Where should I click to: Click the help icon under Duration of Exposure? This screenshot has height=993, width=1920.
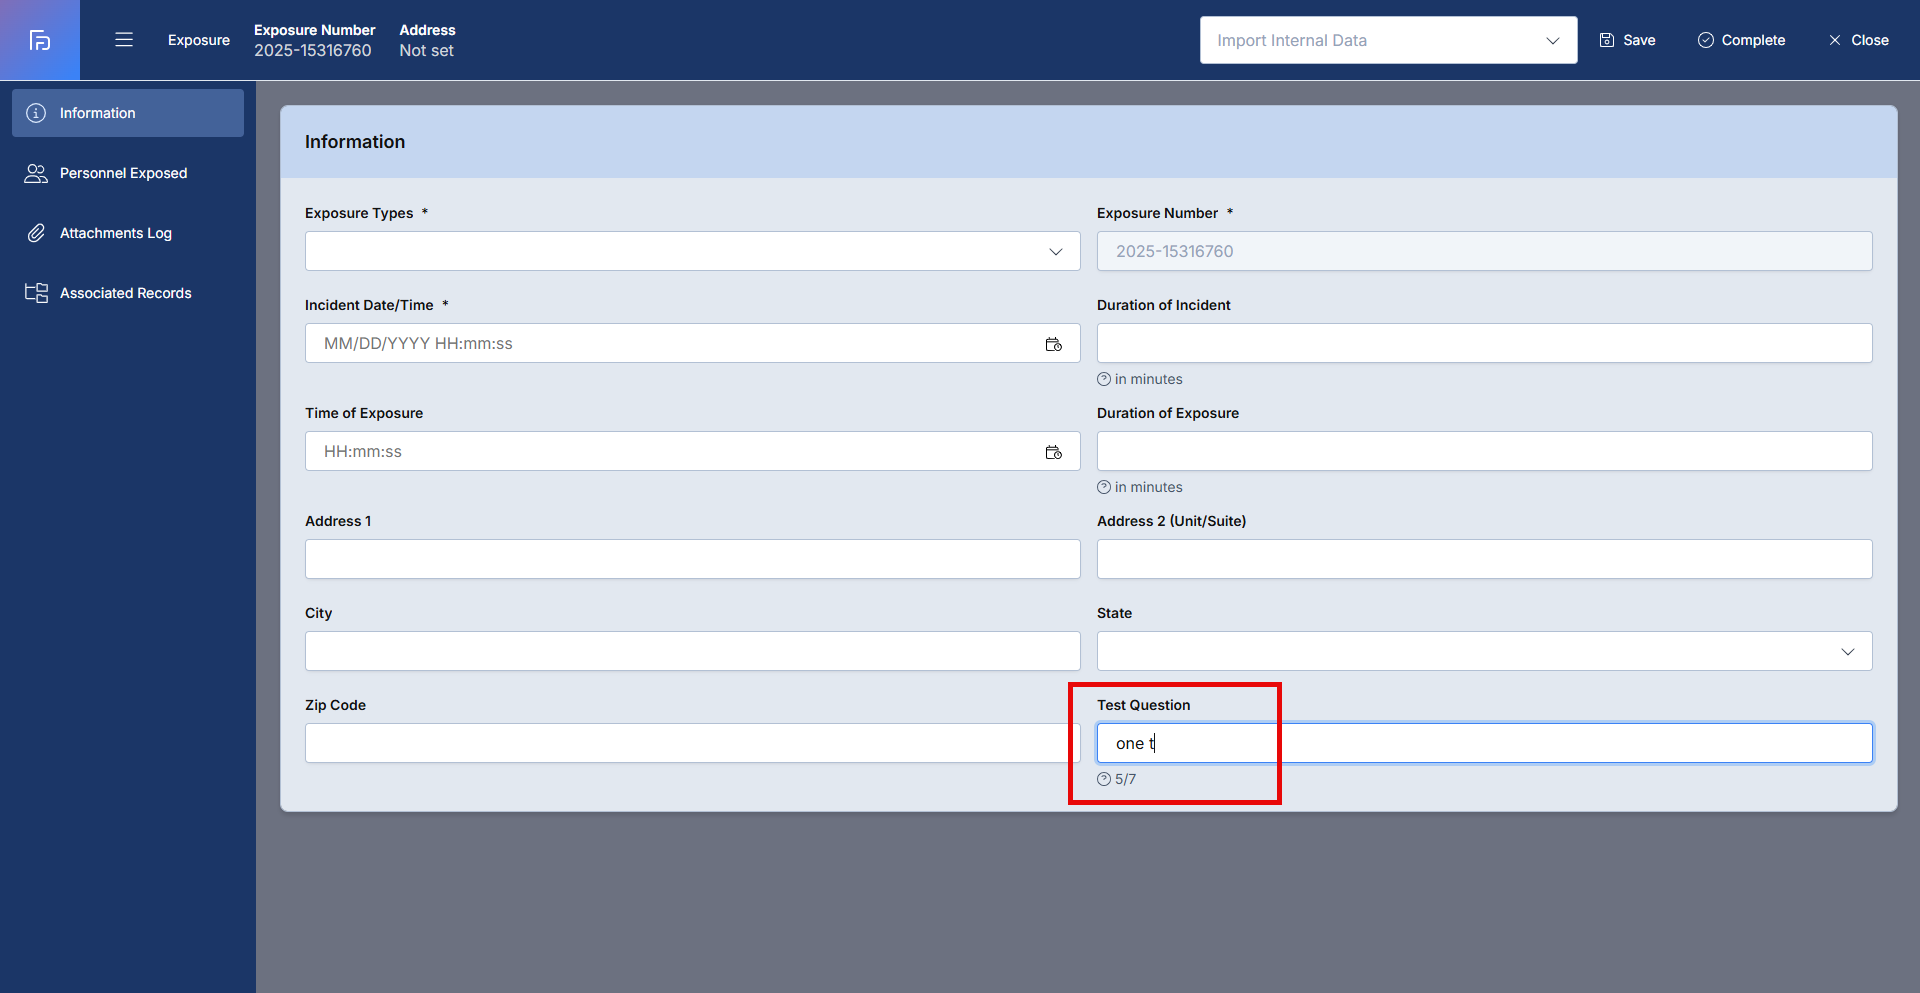pos(1104,487)
